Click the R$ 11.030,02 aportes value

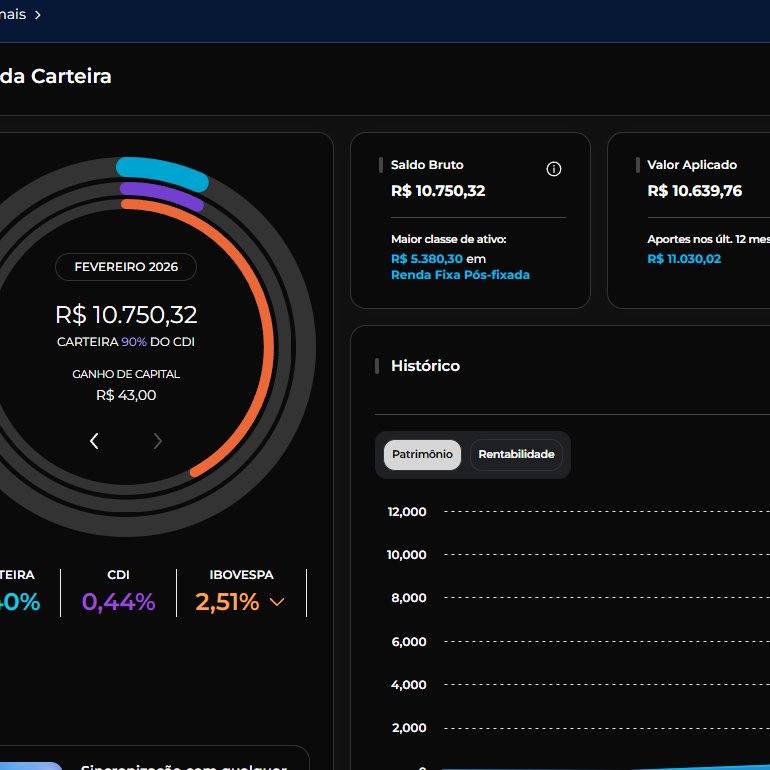pyautogui.click(x=684, y=259)
